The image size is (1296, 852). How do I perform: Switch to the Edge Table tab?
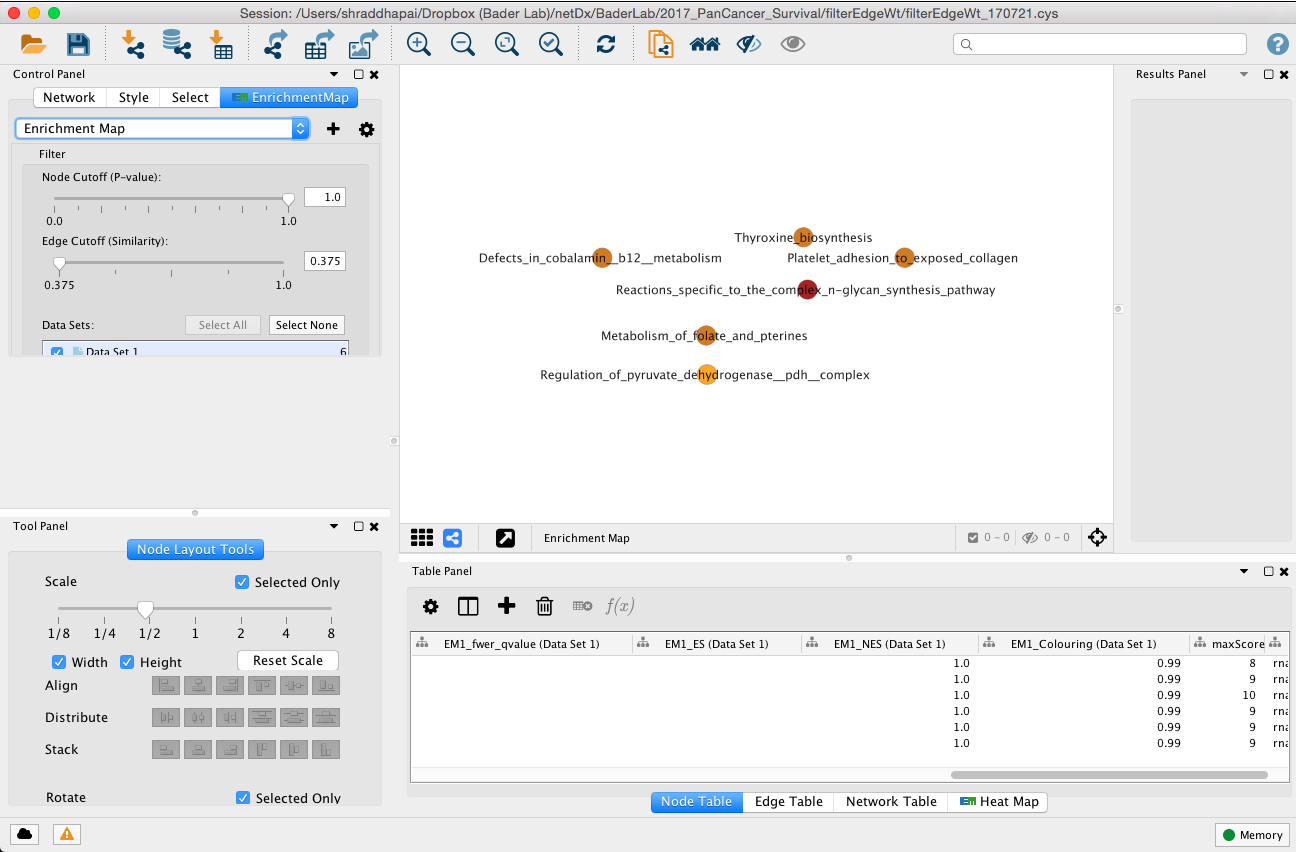790,801
